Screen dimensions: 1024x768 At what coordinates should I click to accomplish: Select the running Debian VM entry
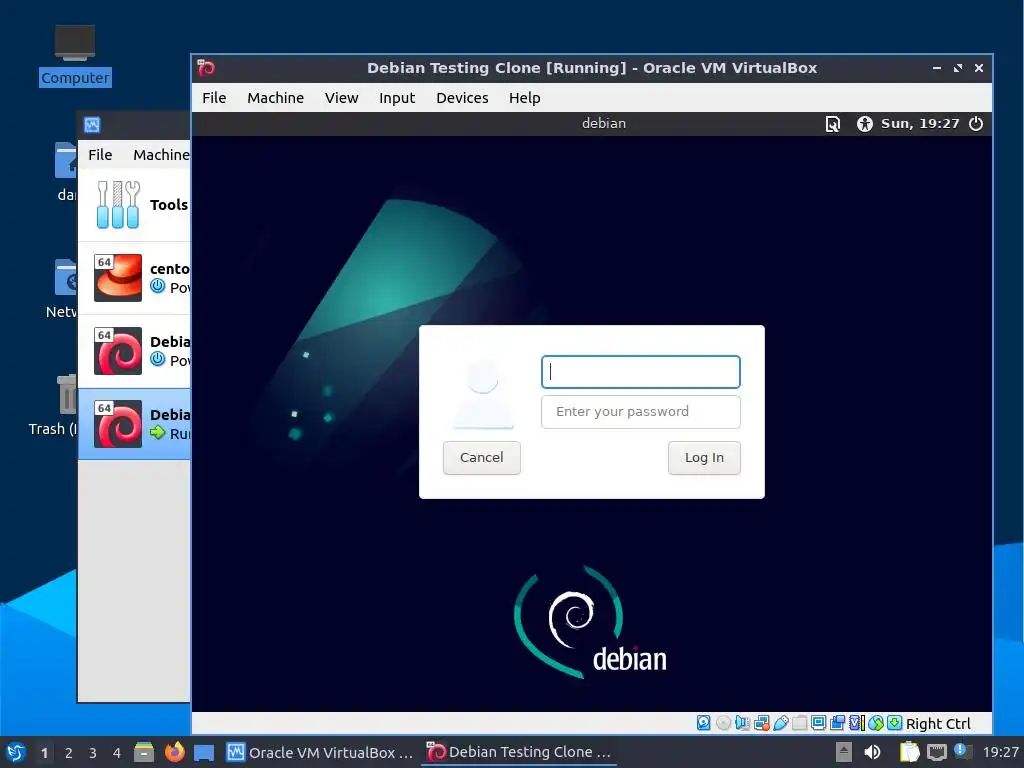[x=134, y=424]
